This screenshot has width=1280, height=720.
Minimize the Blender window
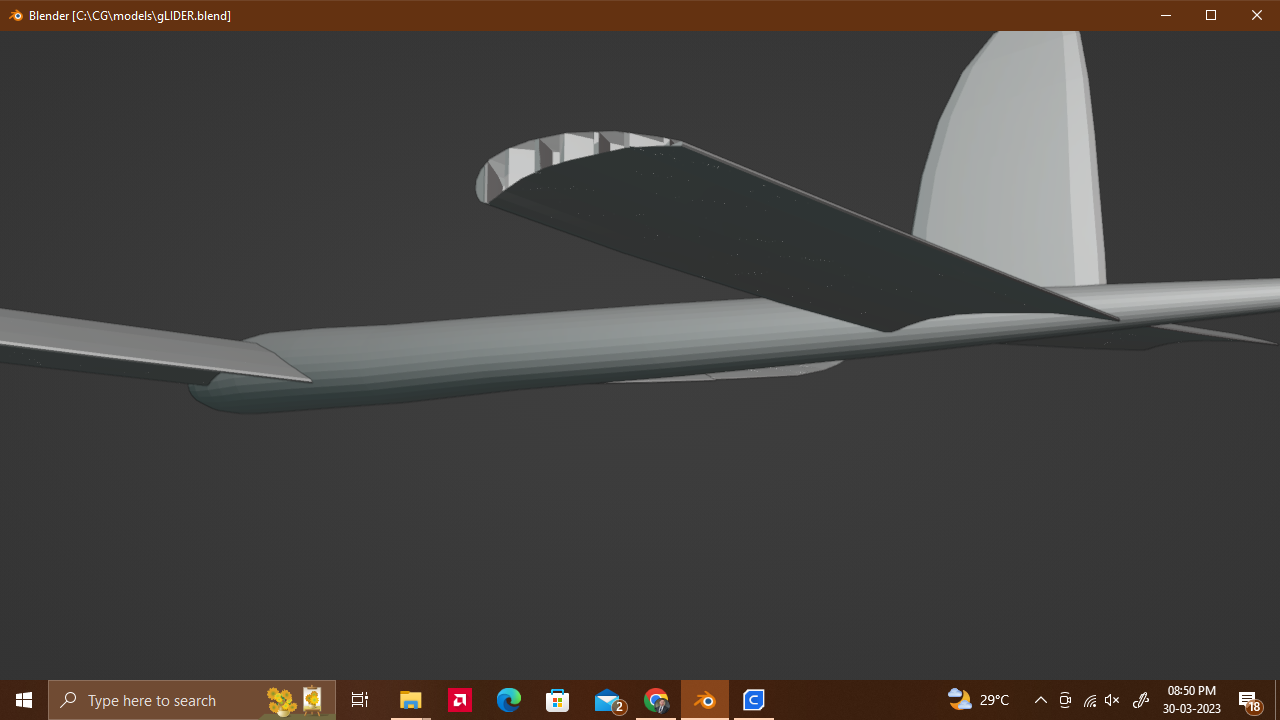click(1165, 15)
